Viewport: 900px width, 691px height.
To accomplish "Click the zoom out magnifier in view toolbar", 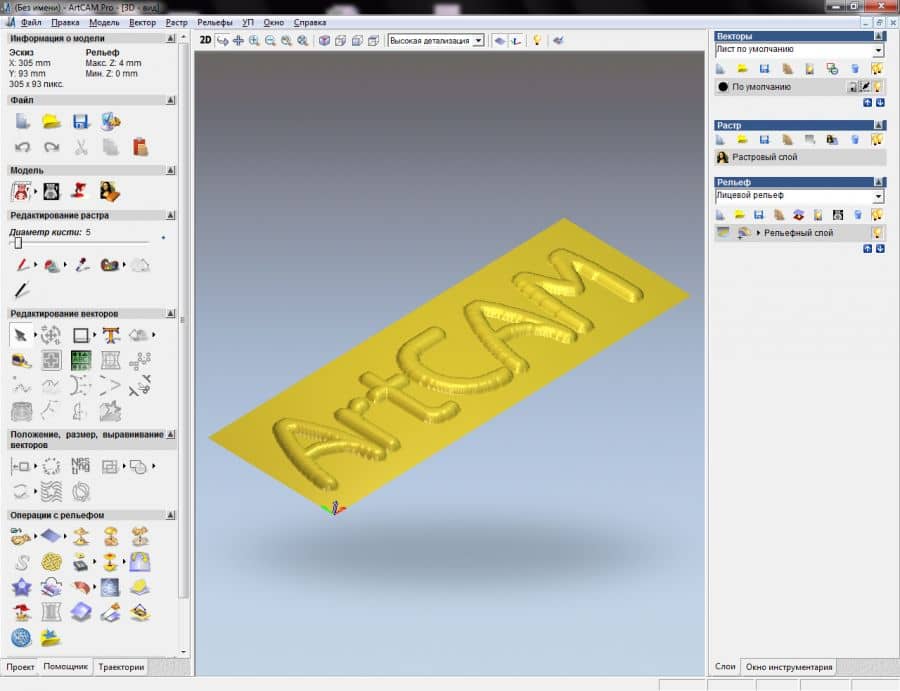I will click(270, 41).
